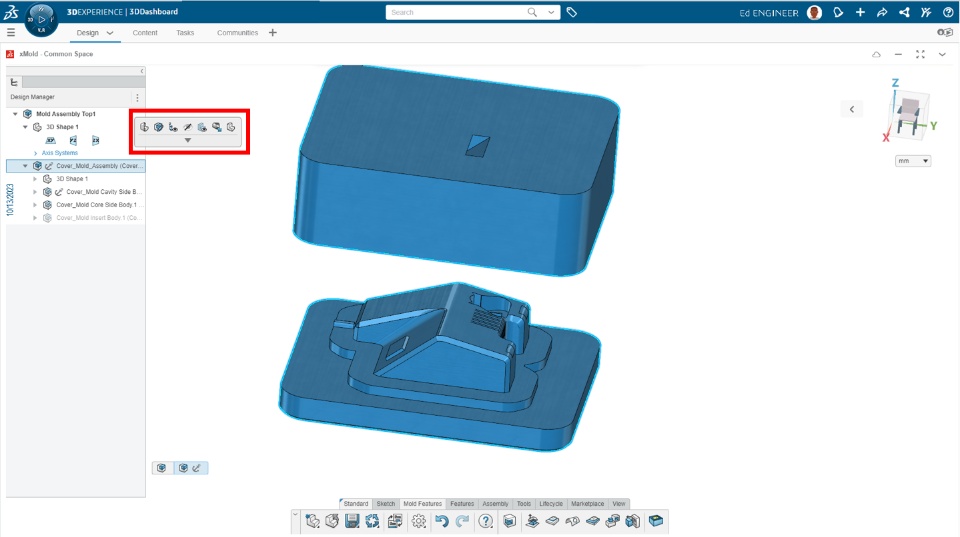Click the blue cube icon in context toolbar

pos(159,127)
